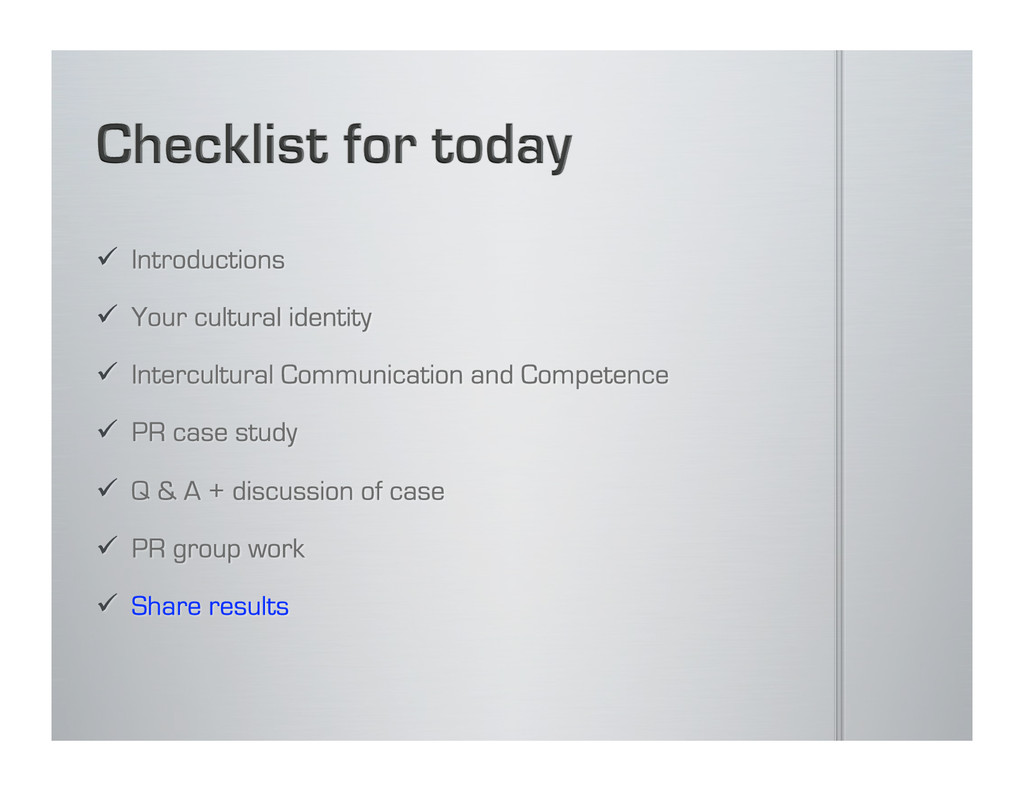
Task: Click the word results in blue link
Action: pyautogui.click(x=249, y=606)
